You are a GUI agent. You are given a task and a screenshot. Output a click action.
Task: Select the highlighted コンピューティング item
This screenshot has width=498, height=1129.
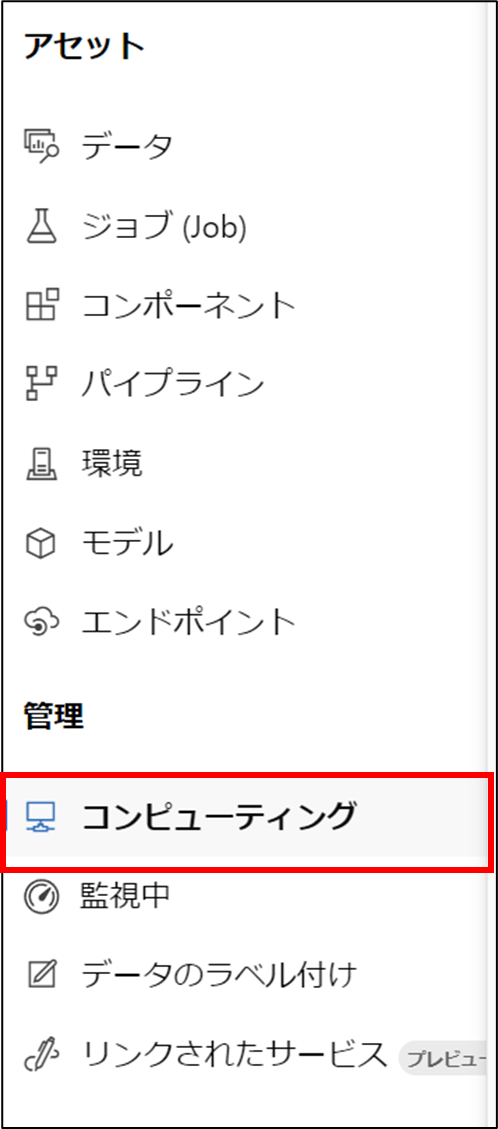pos(247,817)
